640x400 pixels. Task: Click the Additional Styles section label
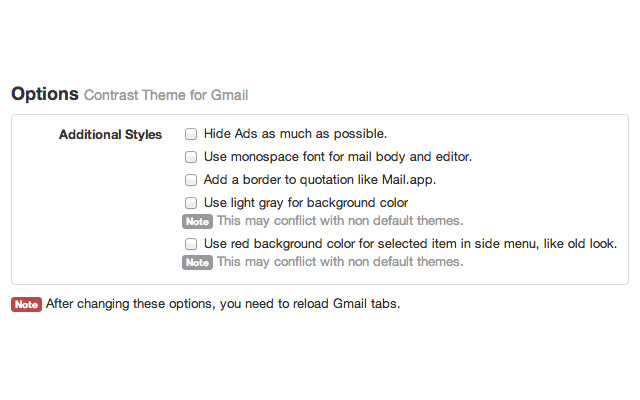click(x=110, y=134)
